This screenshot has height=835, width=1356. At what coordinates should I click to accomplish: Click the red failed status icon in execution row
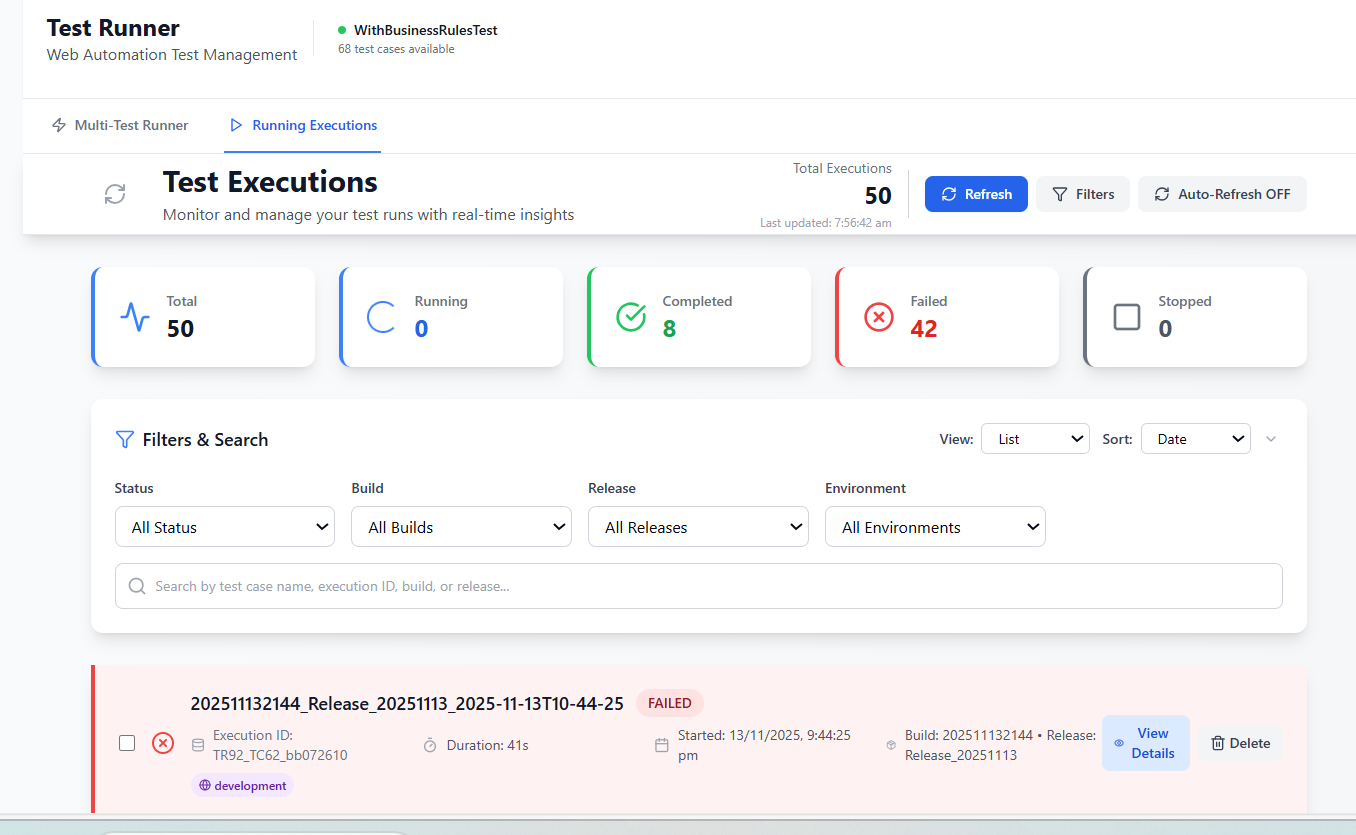click(162, 743)
